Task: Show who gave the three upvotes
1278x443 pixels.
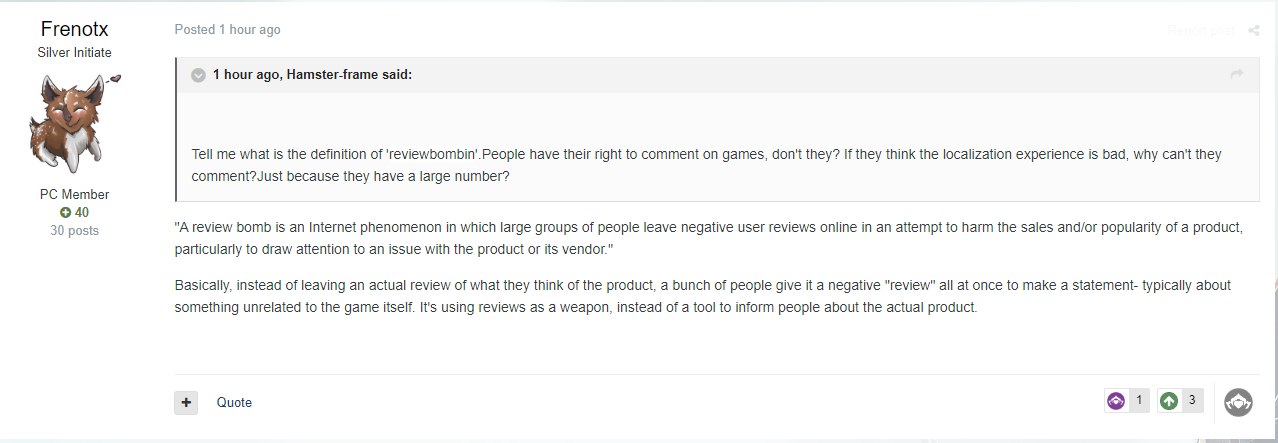Action: [x=1191, y=400]
